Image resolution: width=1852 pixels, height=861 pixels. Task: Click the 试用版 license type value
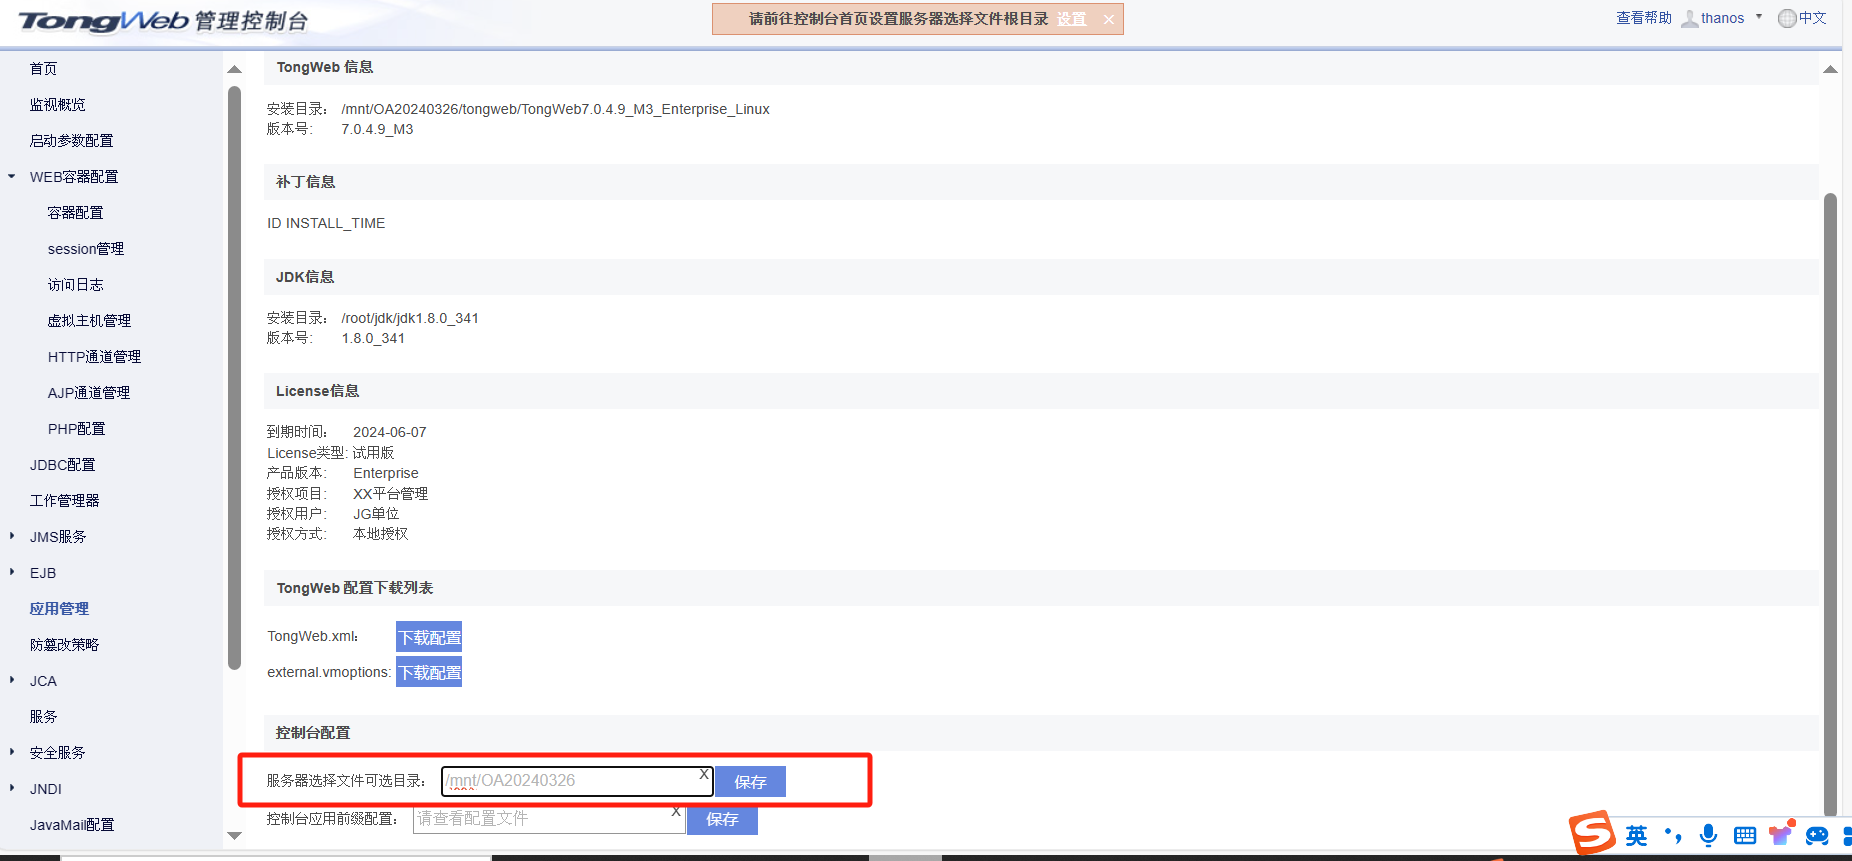tap(373, 453)
